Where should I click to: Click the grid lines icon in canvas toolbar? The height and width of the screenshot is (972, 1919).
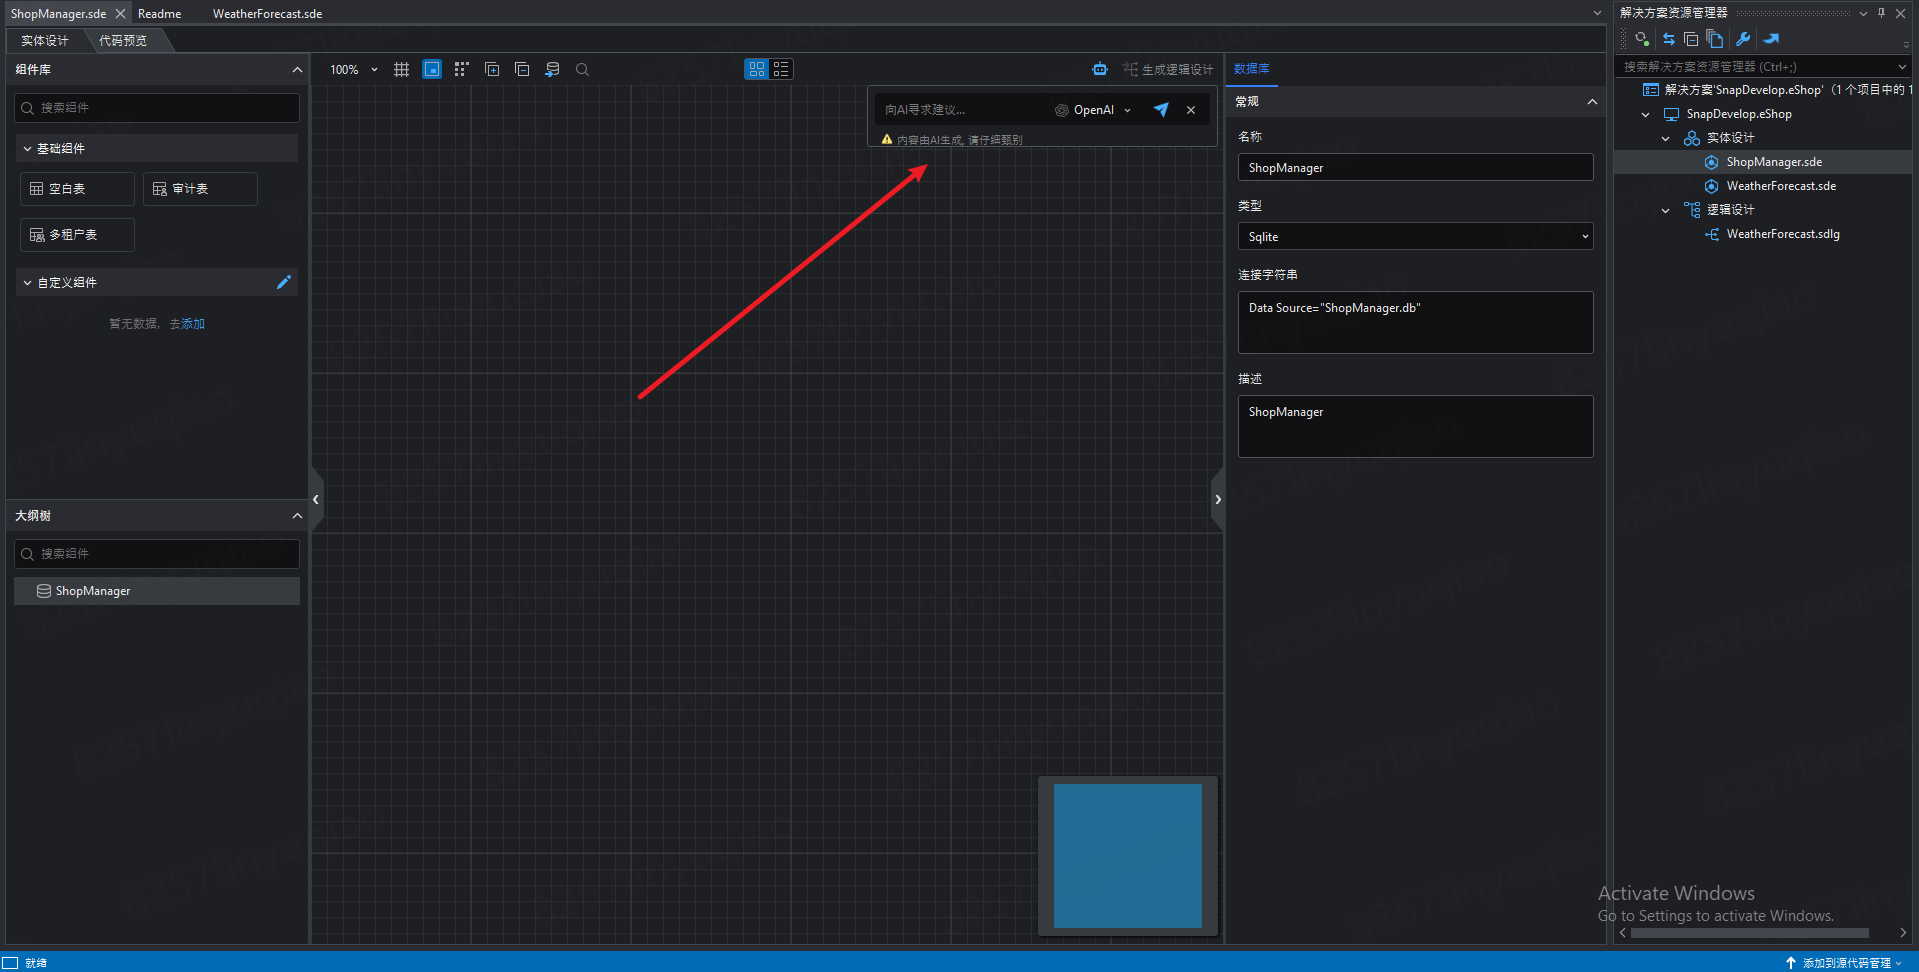tap(401, 69)
